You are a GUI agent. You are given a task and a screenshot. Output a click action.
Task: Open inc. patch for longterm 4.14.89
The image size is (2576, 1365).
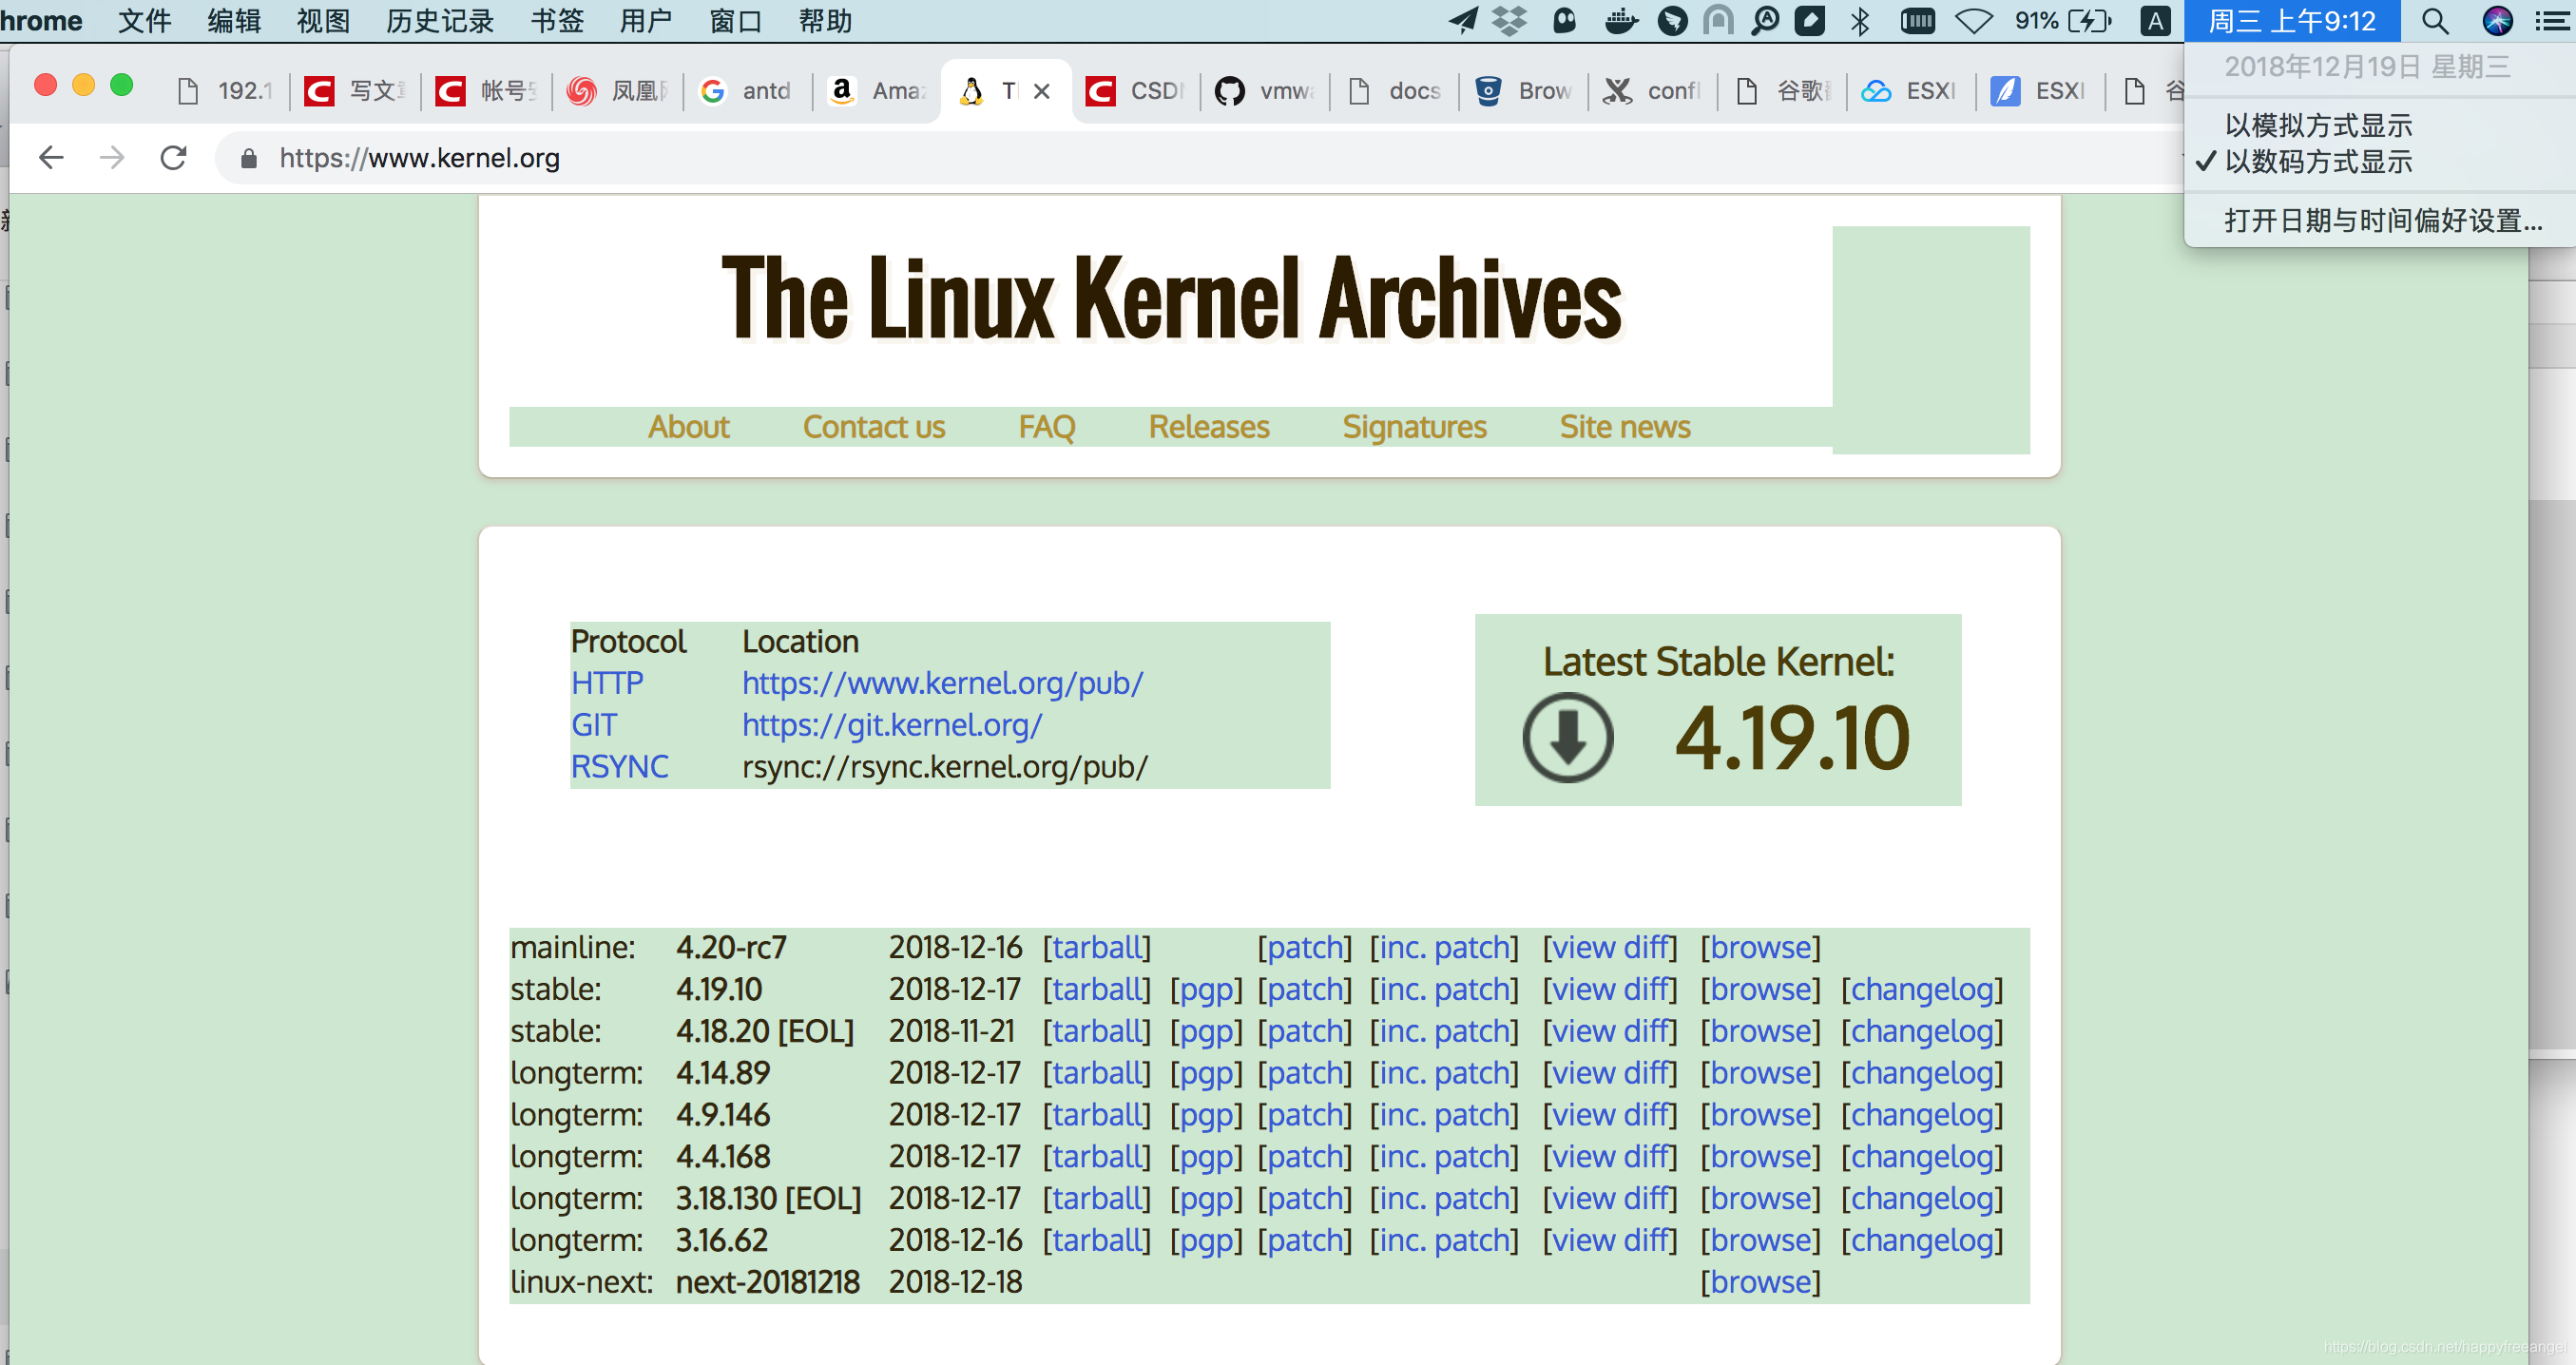1444,1073
